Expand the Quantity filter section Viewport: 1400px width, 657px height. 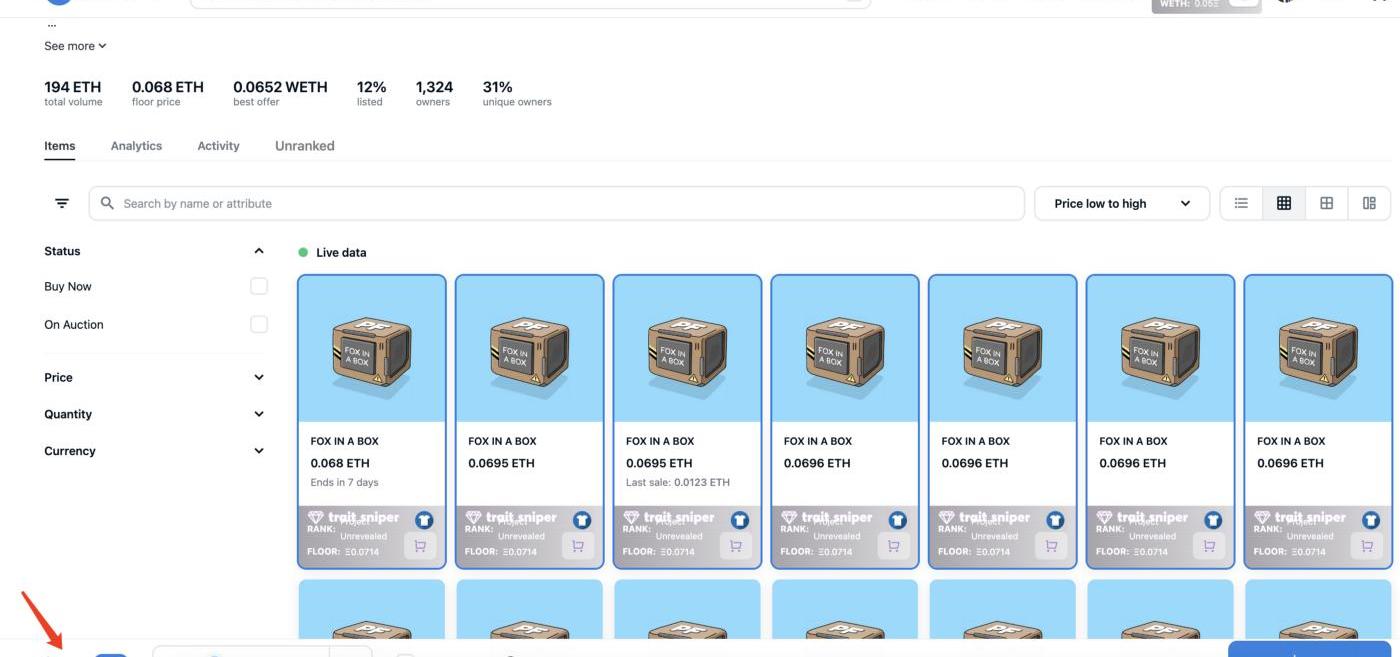pyautogui.click(x=259, y=414)
